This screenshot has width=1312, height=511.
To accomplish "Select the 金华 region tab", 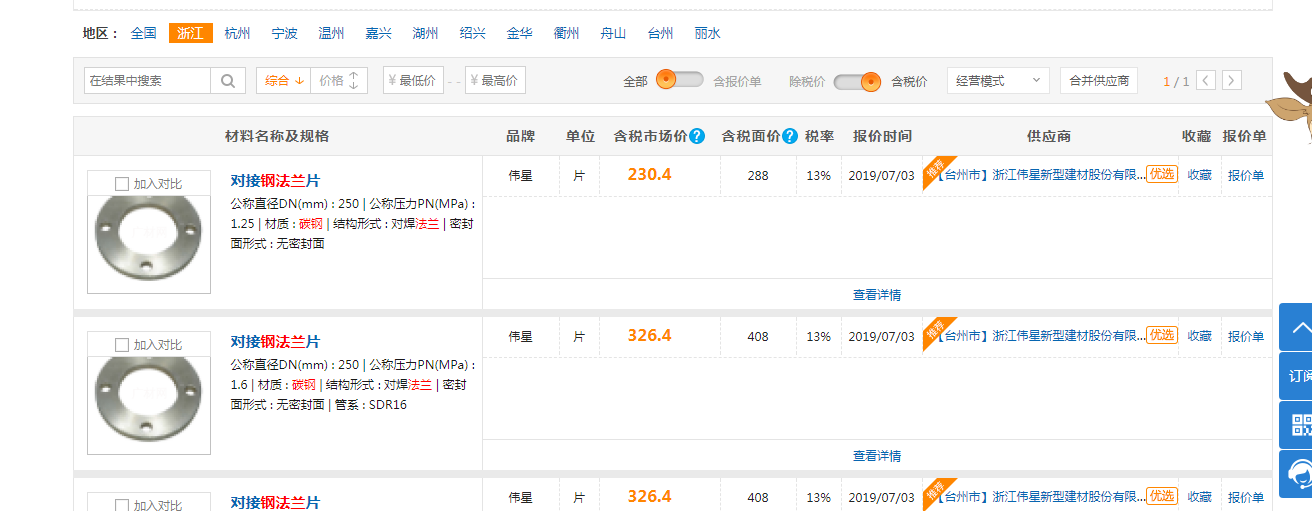I will (520, 33).
